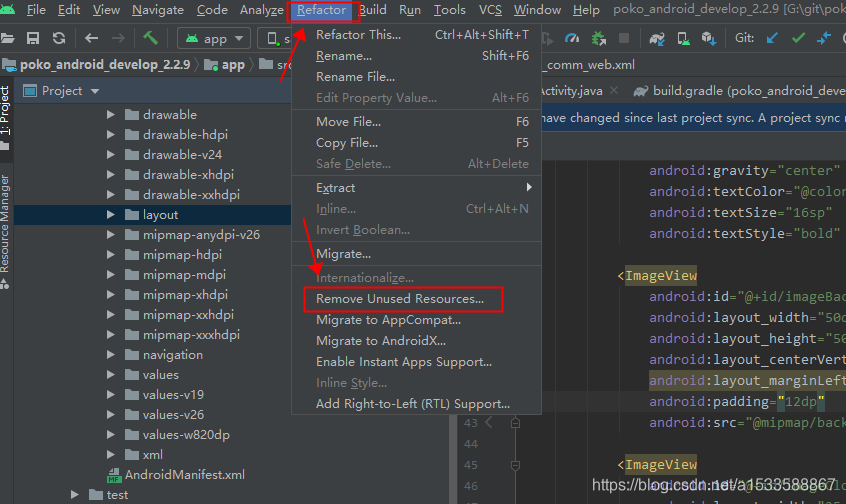Open the File menu

coord(36,10)
